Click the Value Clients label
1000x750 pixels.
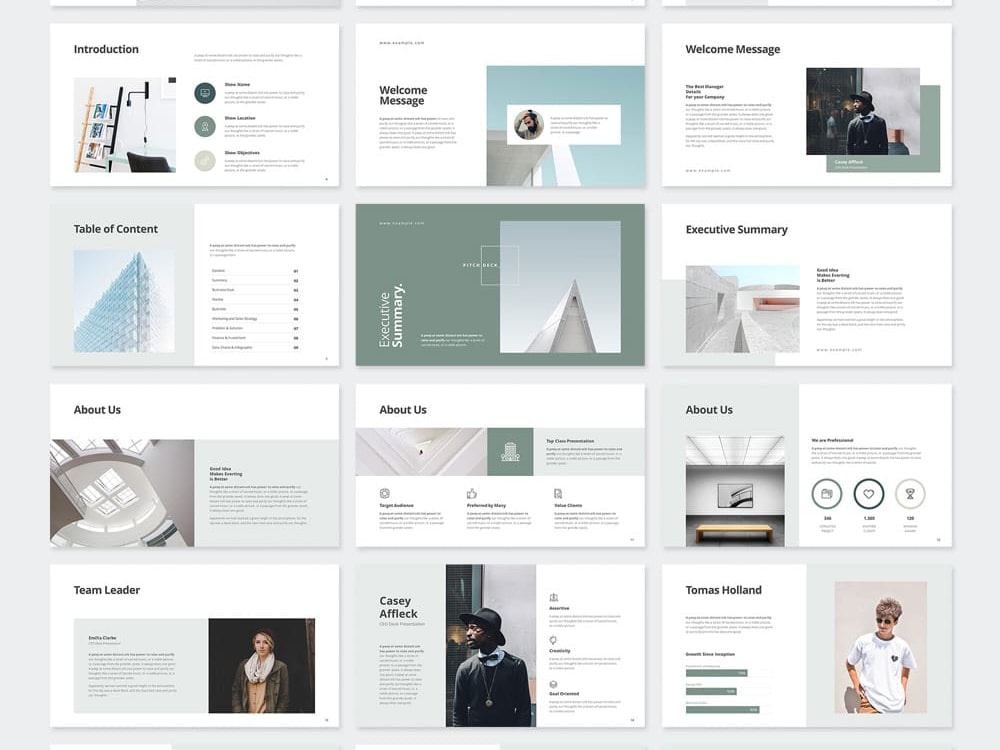click(568, 505)
